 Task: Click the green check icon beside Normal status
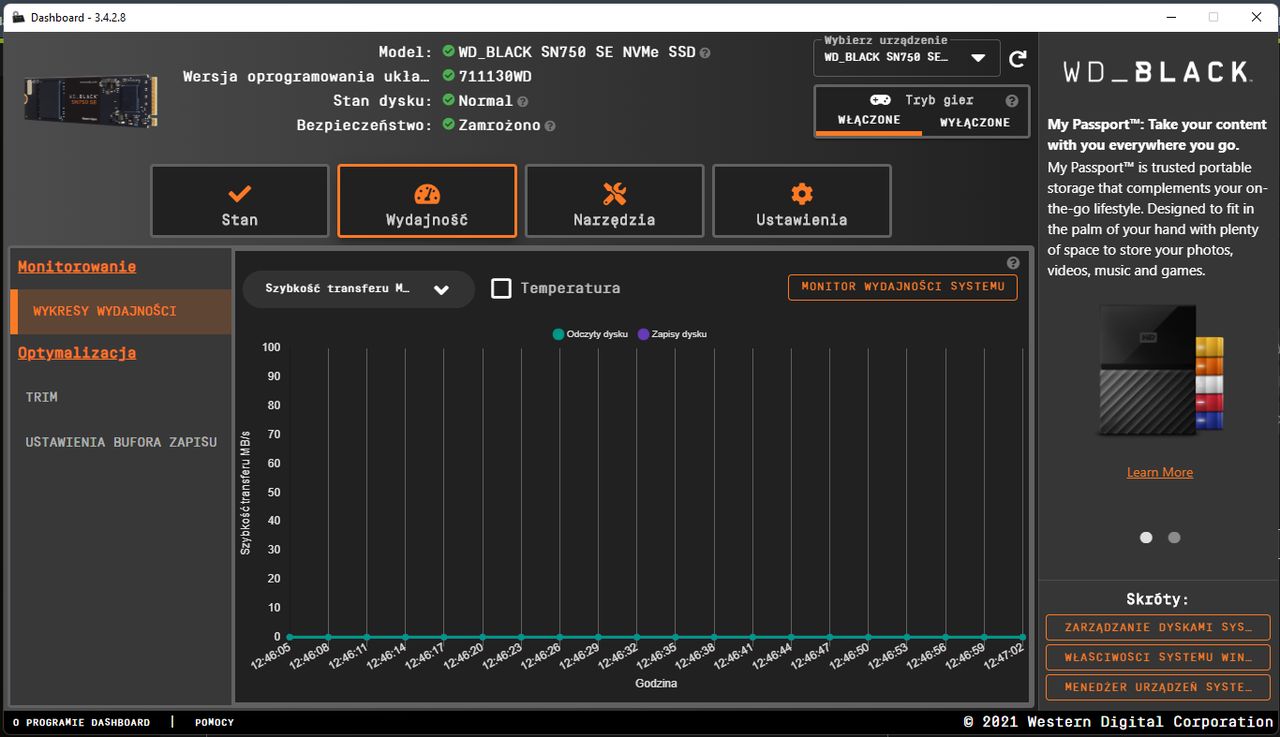(x=449, y=100)
